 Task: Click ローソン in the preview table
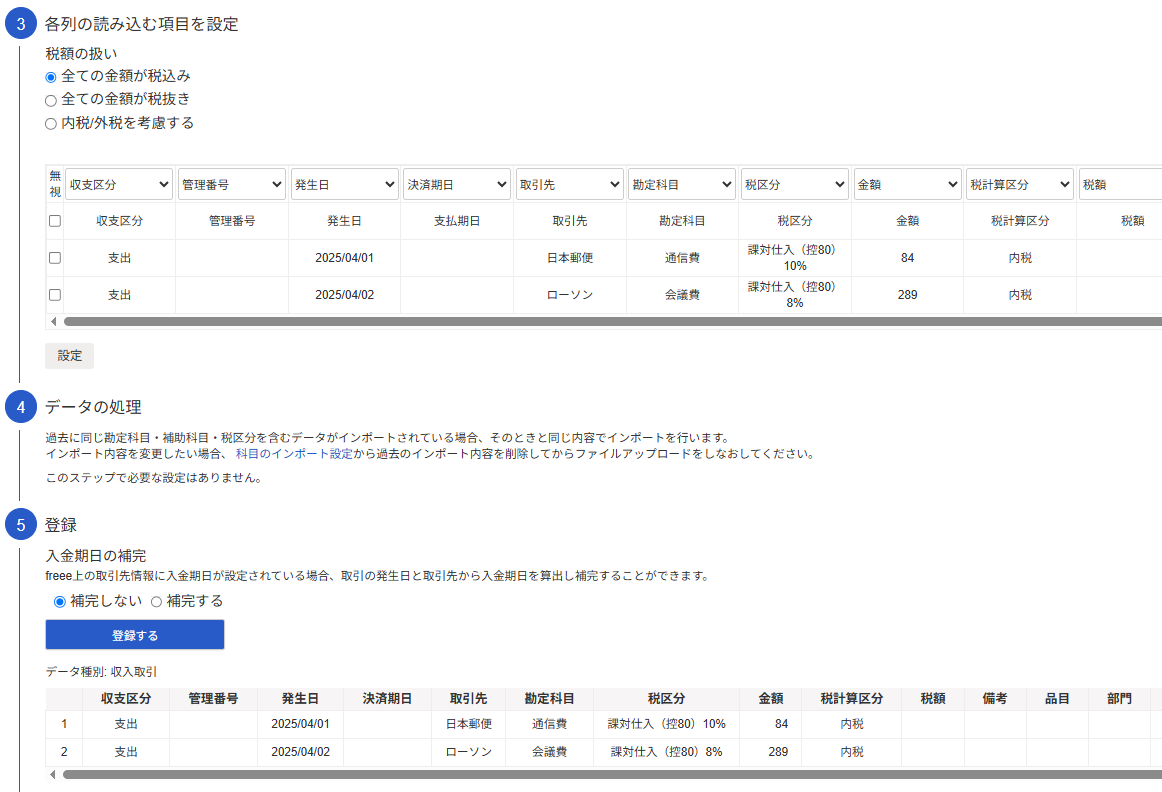(x=468, y=752)
